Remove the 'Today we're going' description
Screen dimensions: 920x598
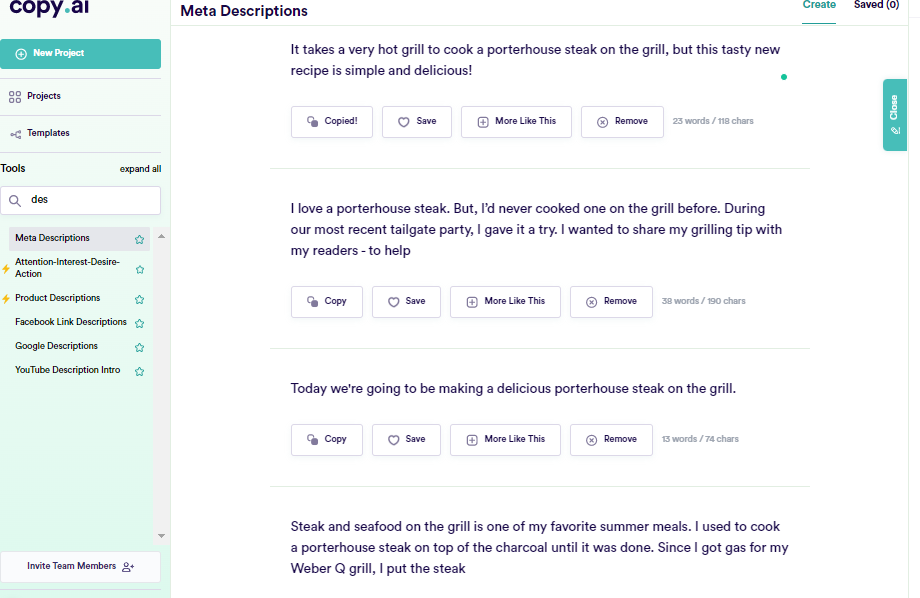tap(611, 439)
